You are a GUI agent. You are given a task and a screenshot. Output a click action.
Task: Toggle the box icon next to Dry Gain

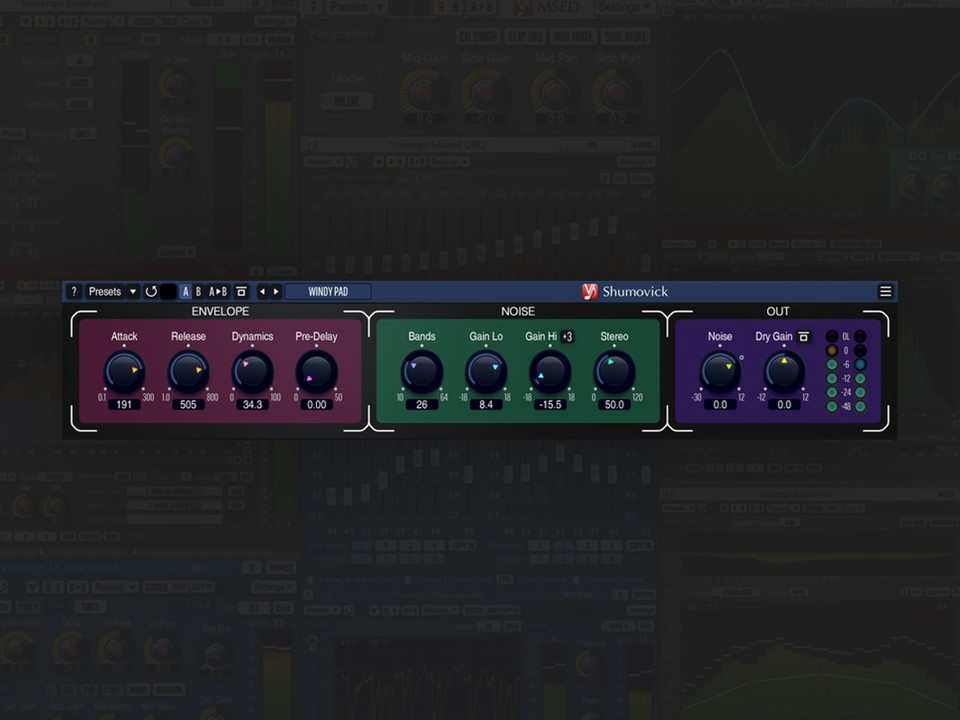tap(803, 337)
